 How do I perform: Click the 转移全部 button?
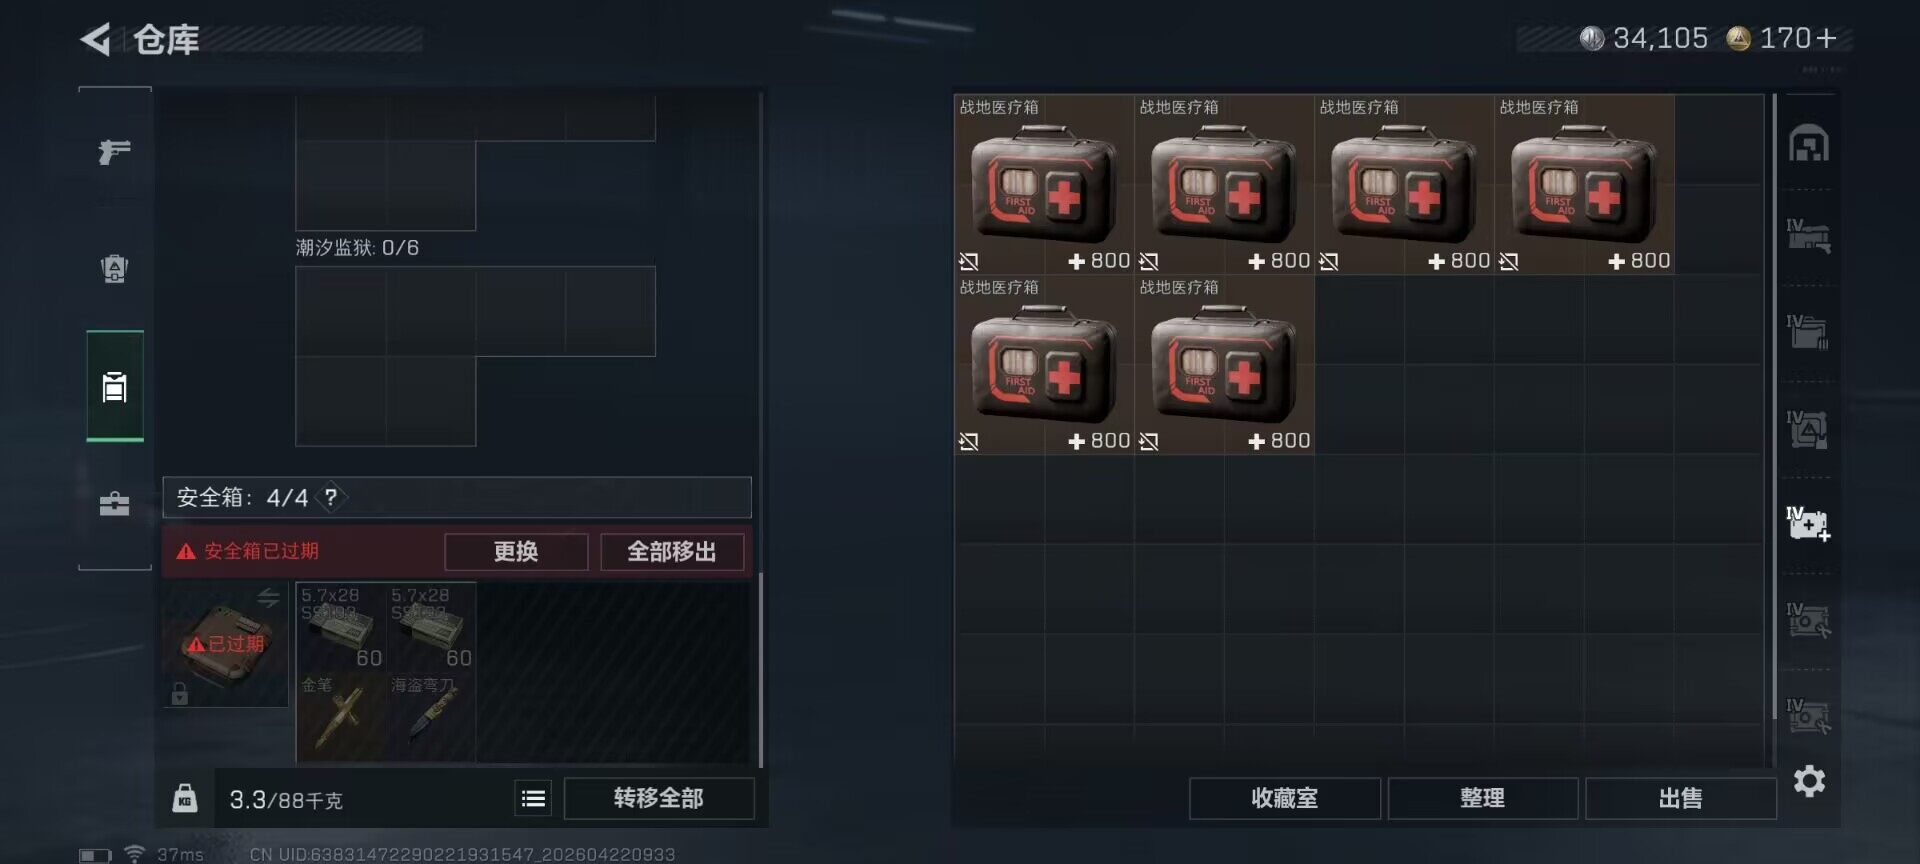[x=659, y=798]
